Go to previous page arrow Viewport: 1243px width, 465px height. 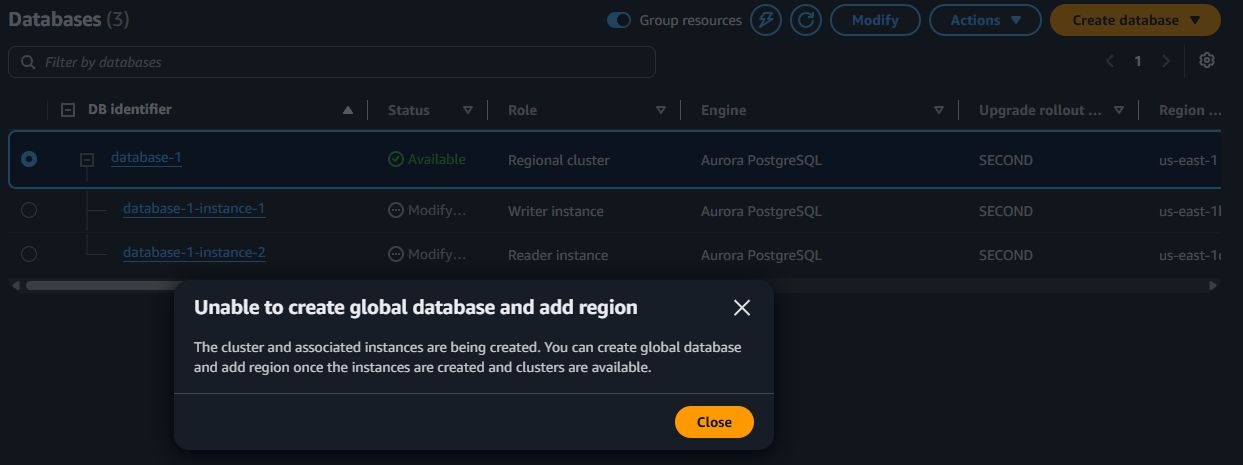click(1110, 61)
